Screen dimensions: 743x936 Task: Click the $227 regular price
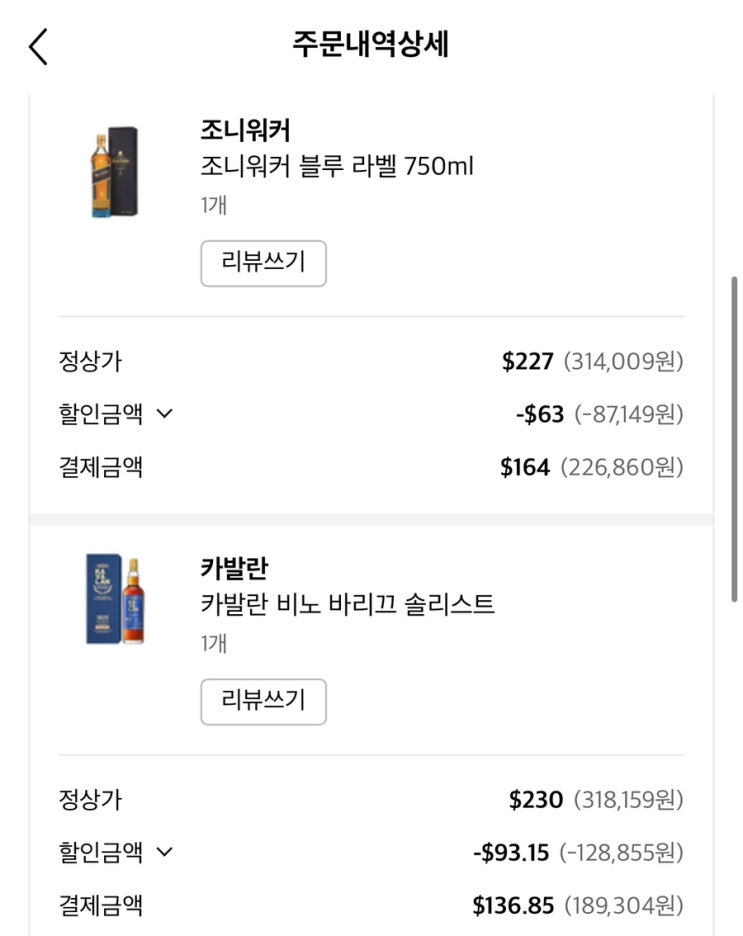527,361
